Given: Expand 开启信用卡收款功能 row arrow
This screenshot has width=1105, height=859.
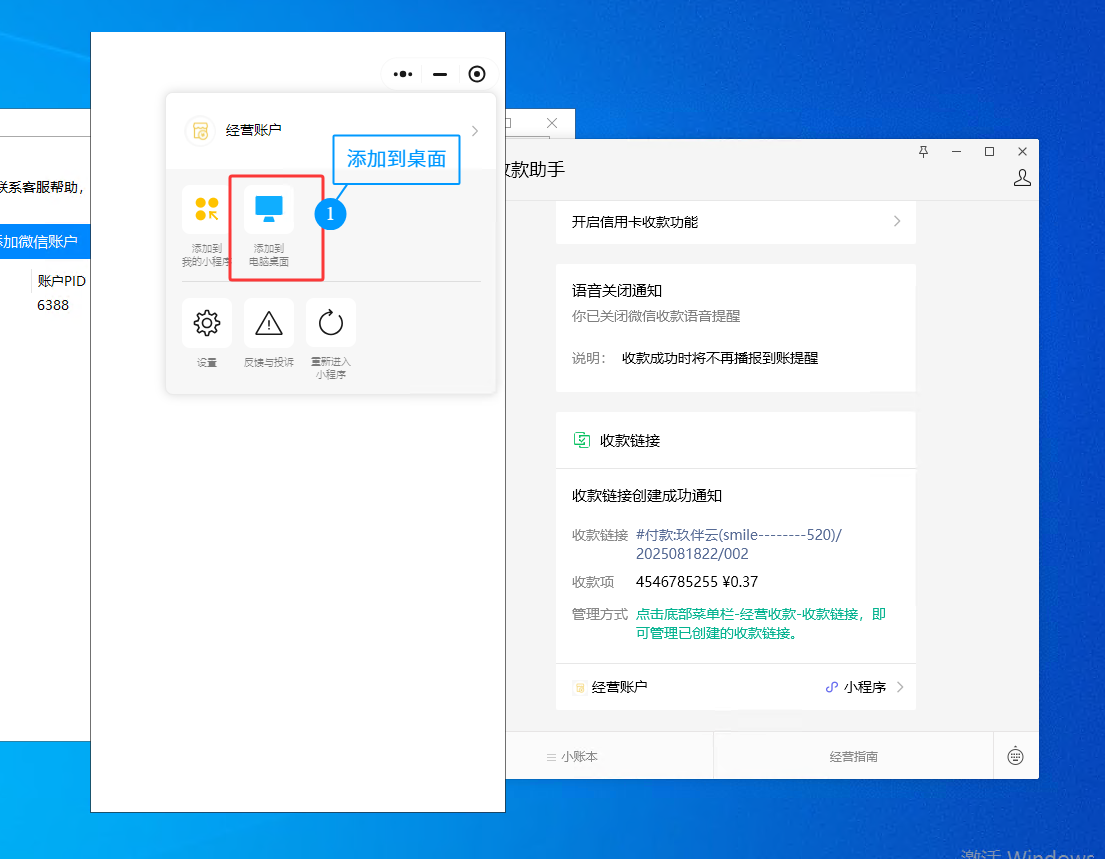Looking at the screenshot, I should tap(897, 222).
